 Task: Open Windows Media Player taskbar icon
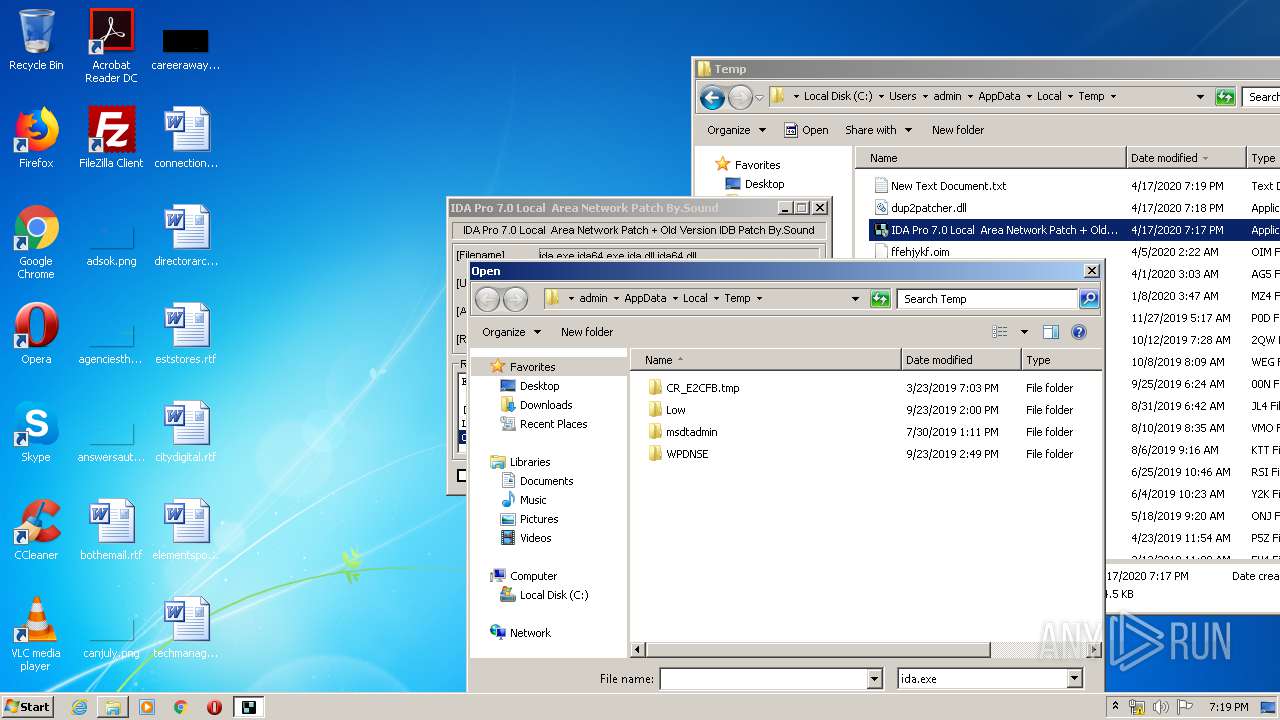147,707
